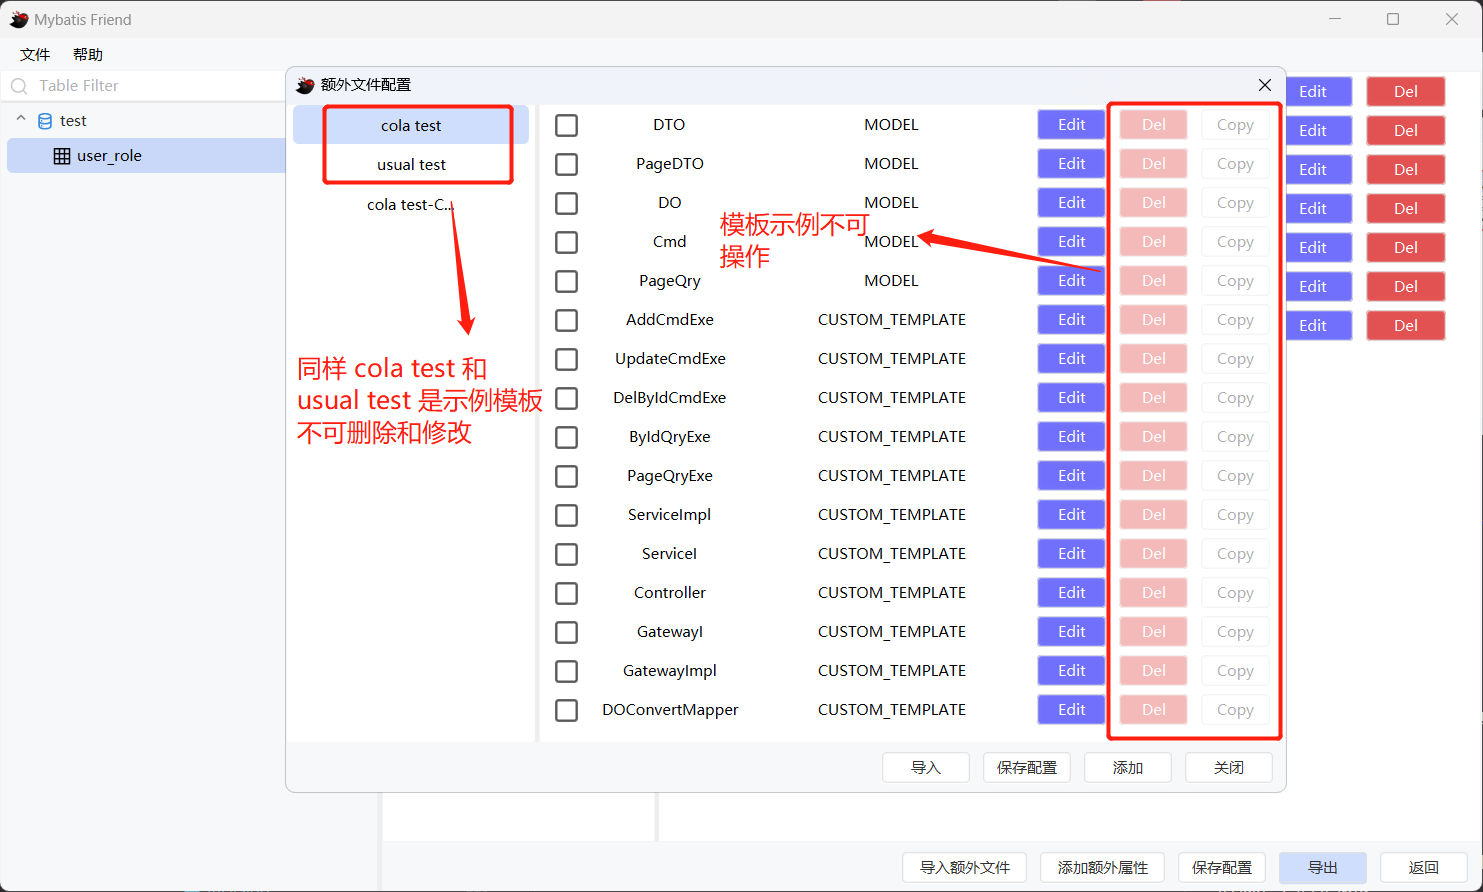Focus the Table Filter input field
This screenshot has width=1483, height=892.
click(143, 86)
